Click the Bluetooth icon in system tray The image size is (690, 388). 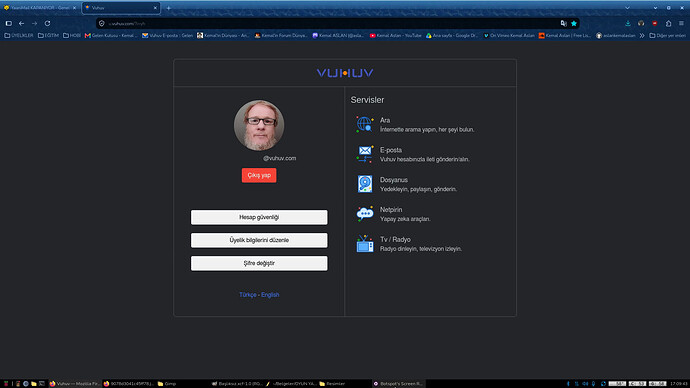click(x=568, y=384)
